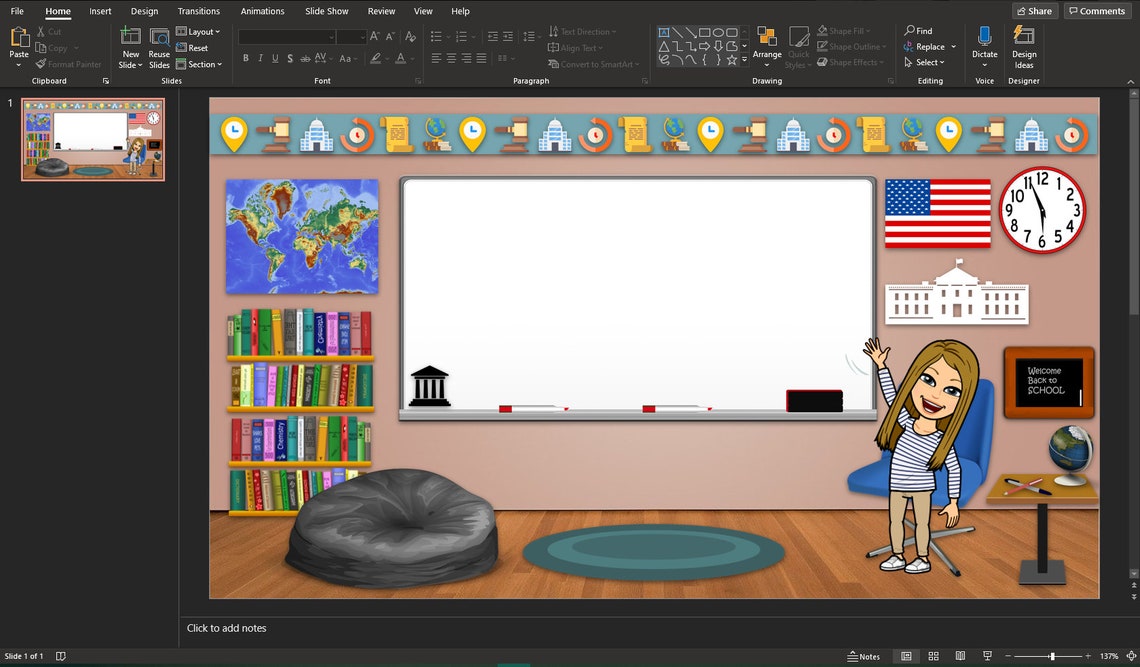1140x667 pixels.
Task: Open the Select dropdown menu
Action: (926, 61)
